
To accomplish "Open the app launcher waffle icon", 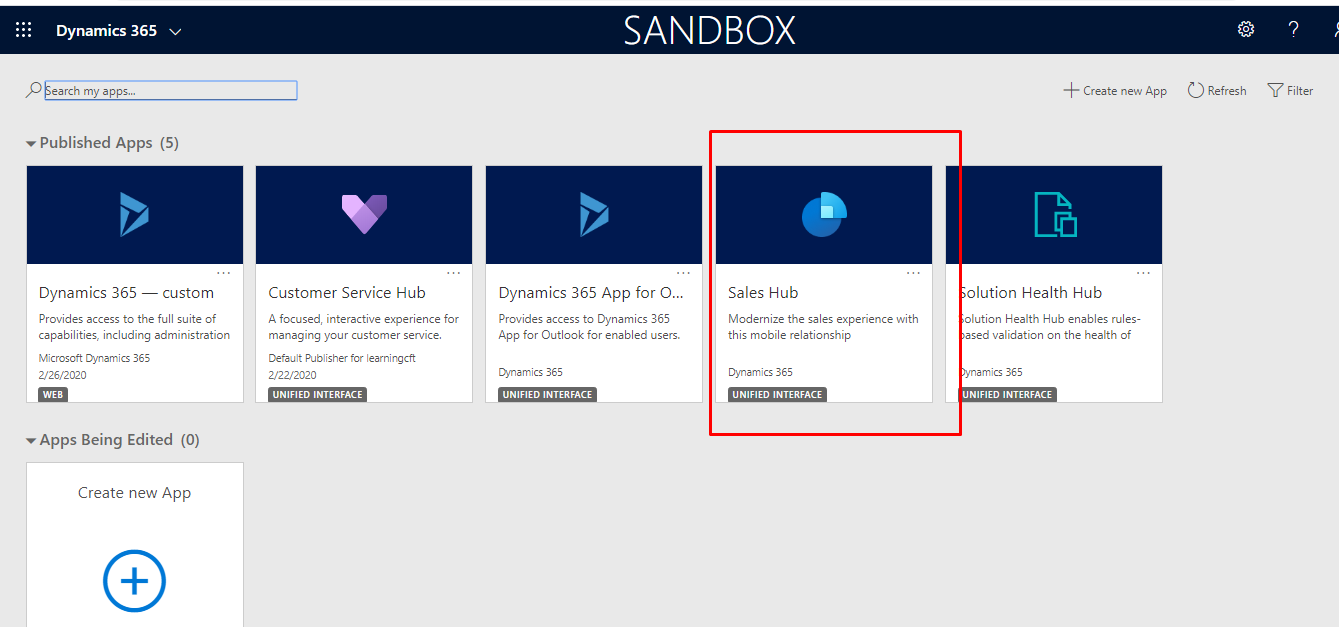I will click(23, 30).
